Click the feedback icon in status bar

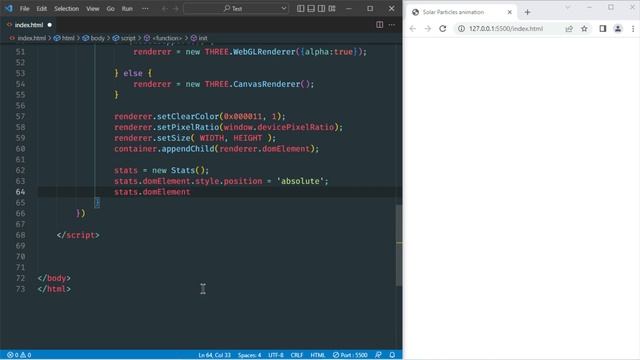click(x=378, y=355)
